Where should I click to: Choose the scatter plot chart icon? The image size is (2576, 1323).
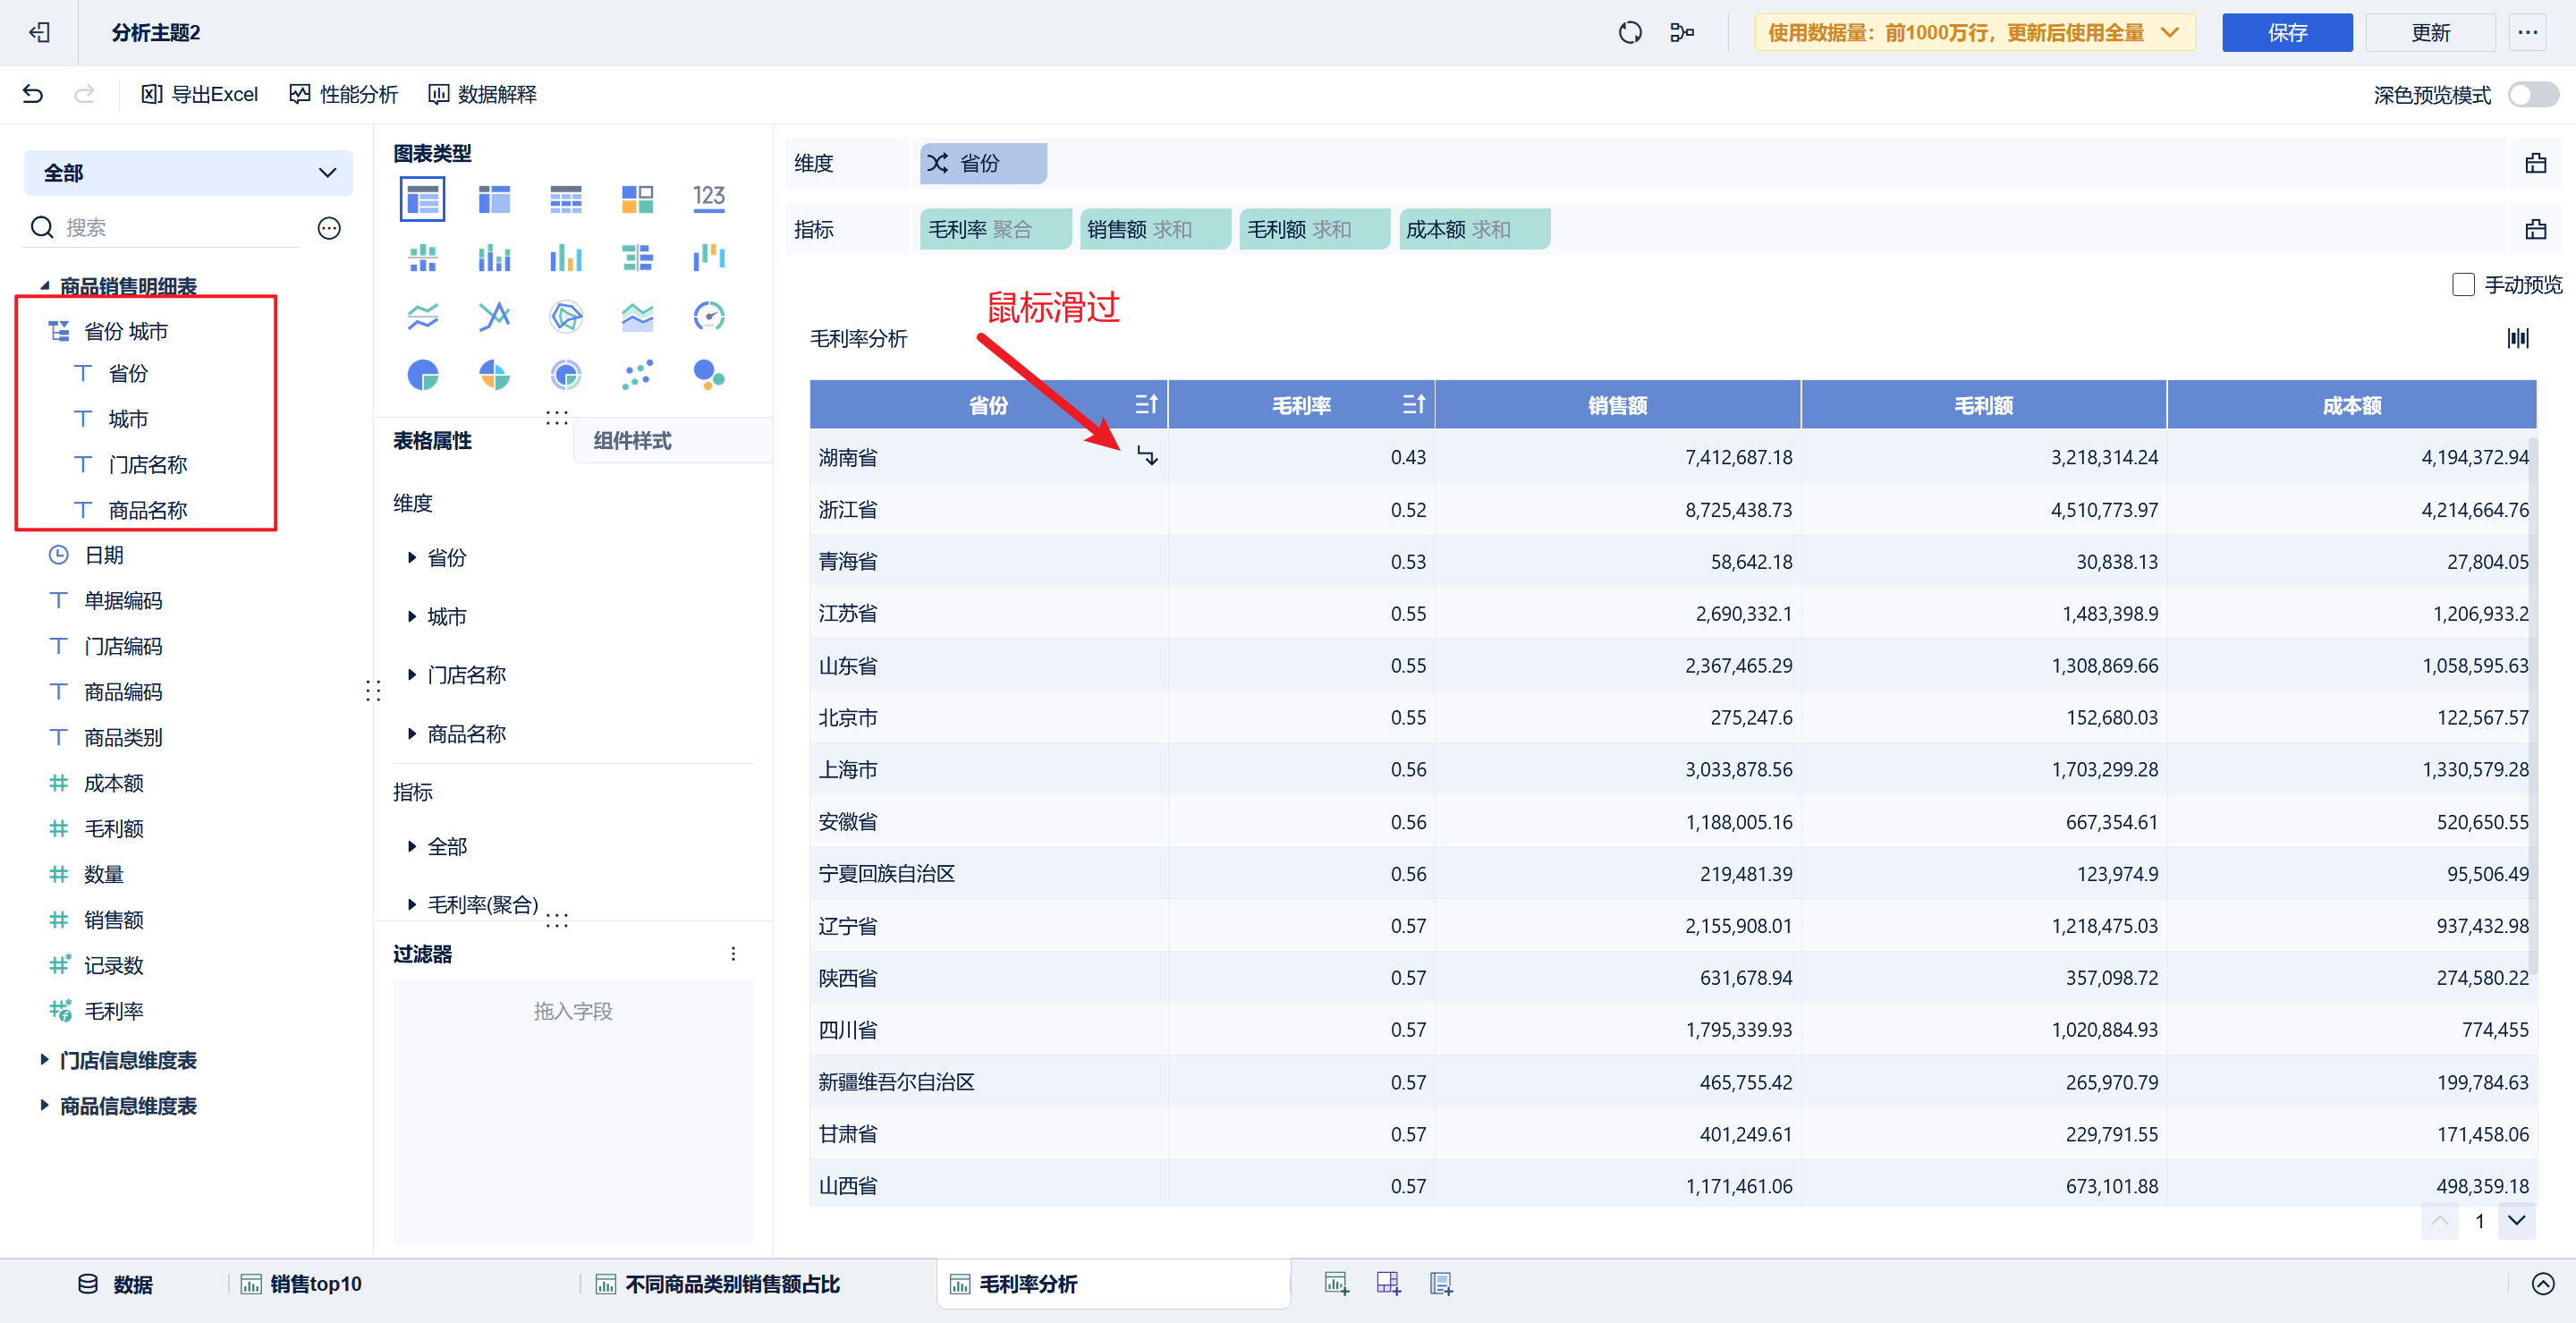coord(637,375)
